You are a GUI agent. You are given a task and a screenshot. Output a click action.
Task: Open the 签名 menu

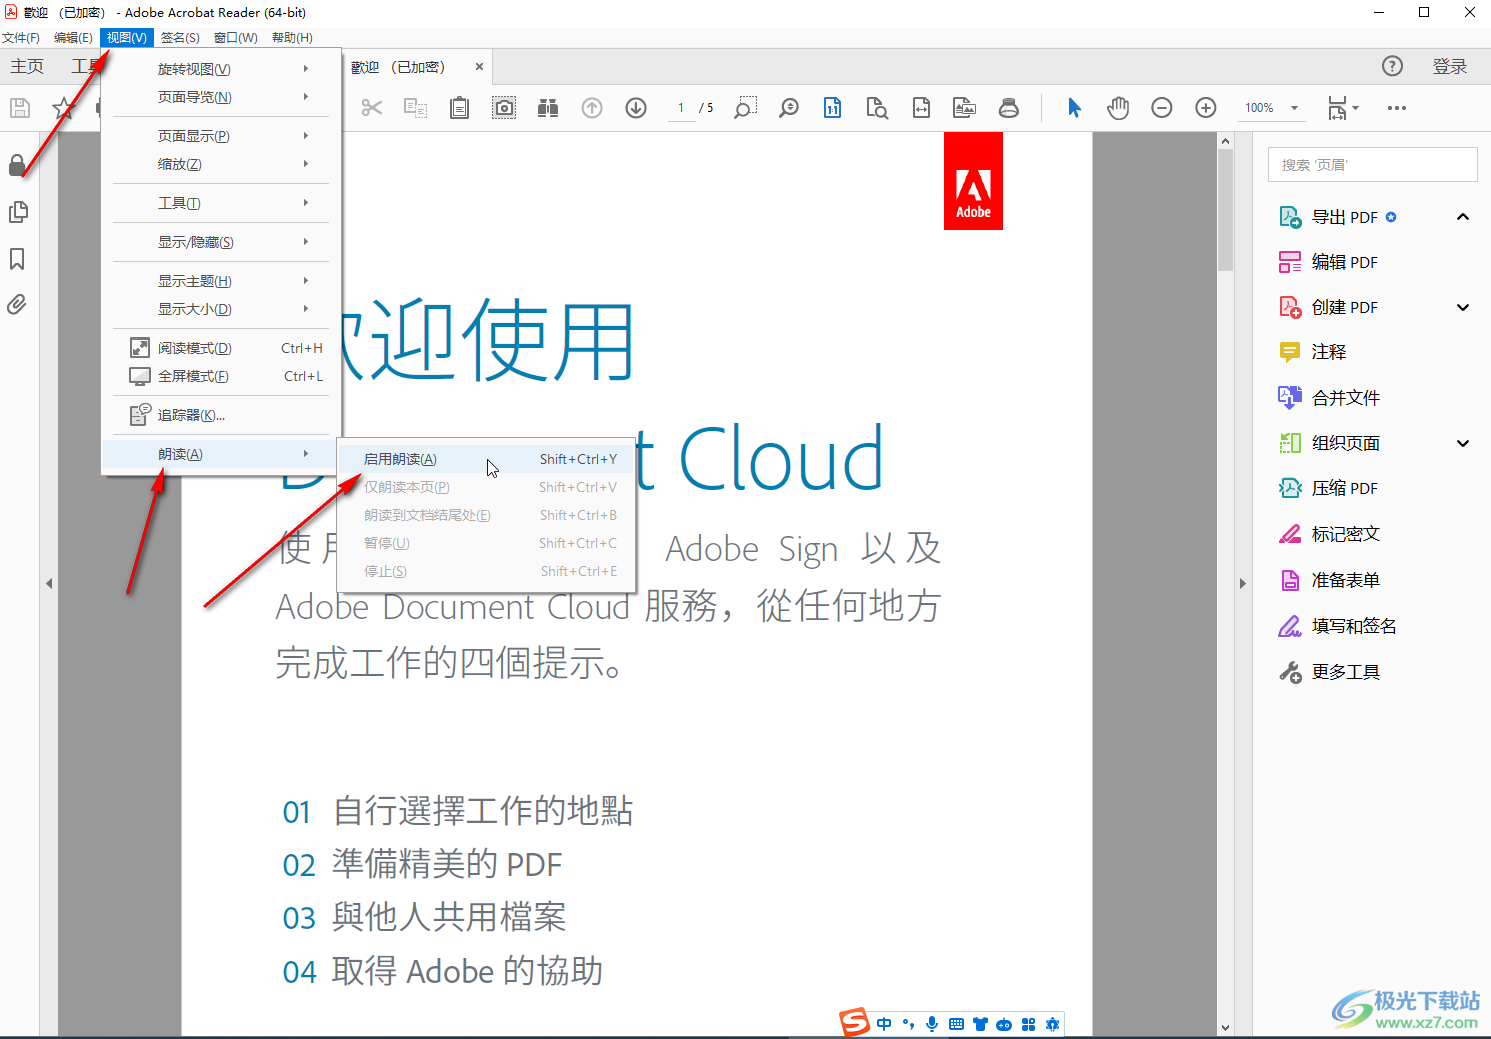point(180,38)
